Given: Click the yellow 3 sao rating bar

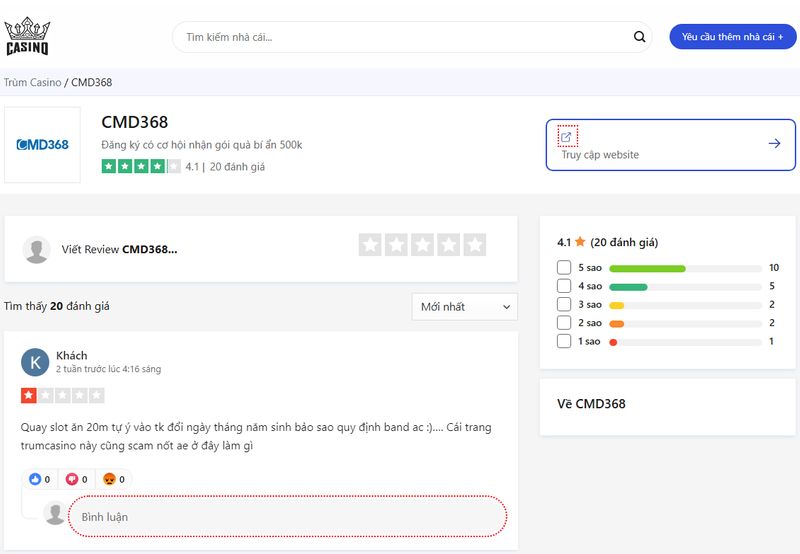Looking at the screenshot, I should click(616, 305).
